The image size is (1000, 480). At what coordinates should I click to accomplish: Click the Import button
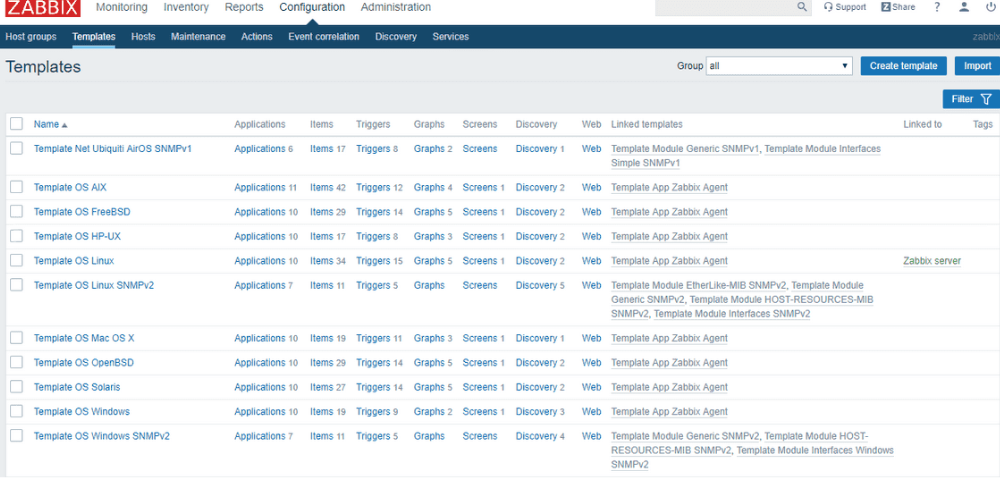[x=977, y=66]
